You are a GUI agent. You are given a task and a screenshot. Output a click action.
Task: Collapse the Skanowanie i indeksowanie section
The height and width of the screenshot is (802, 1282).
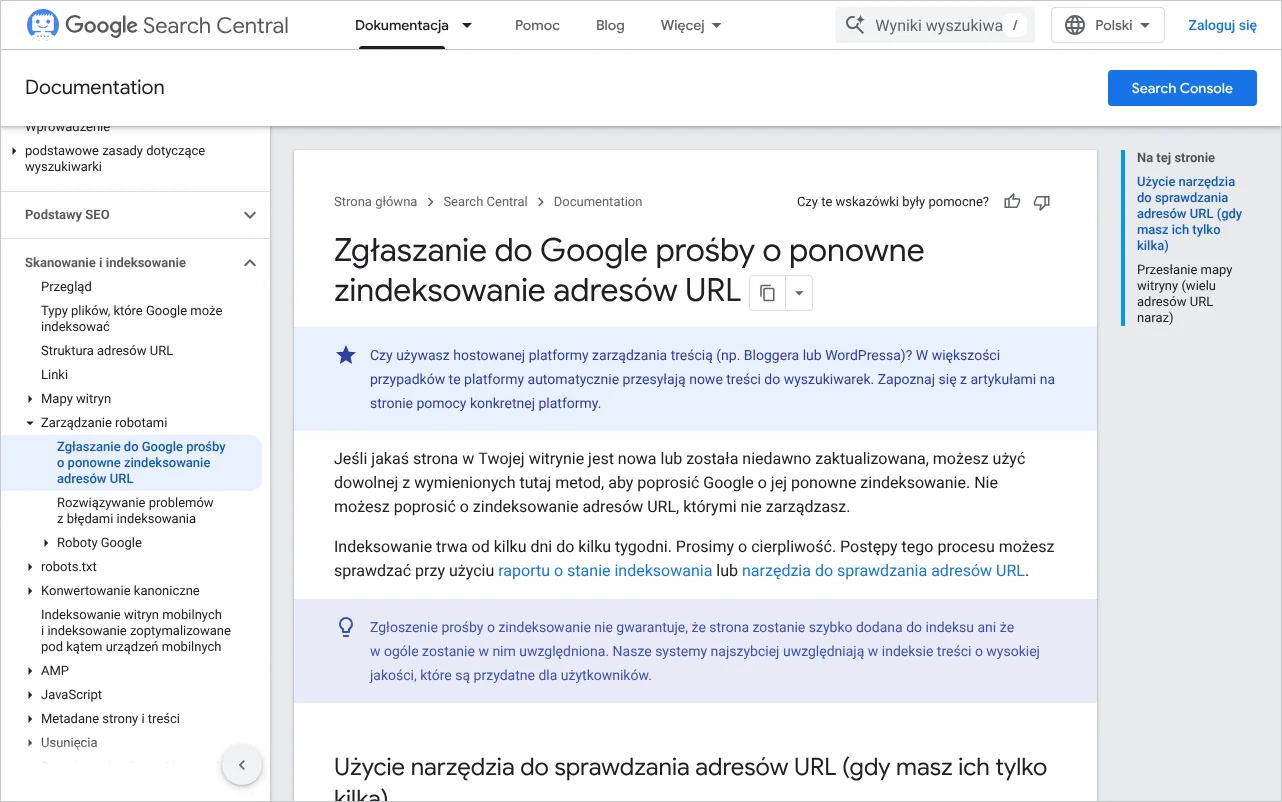click(x=250, y=263)
